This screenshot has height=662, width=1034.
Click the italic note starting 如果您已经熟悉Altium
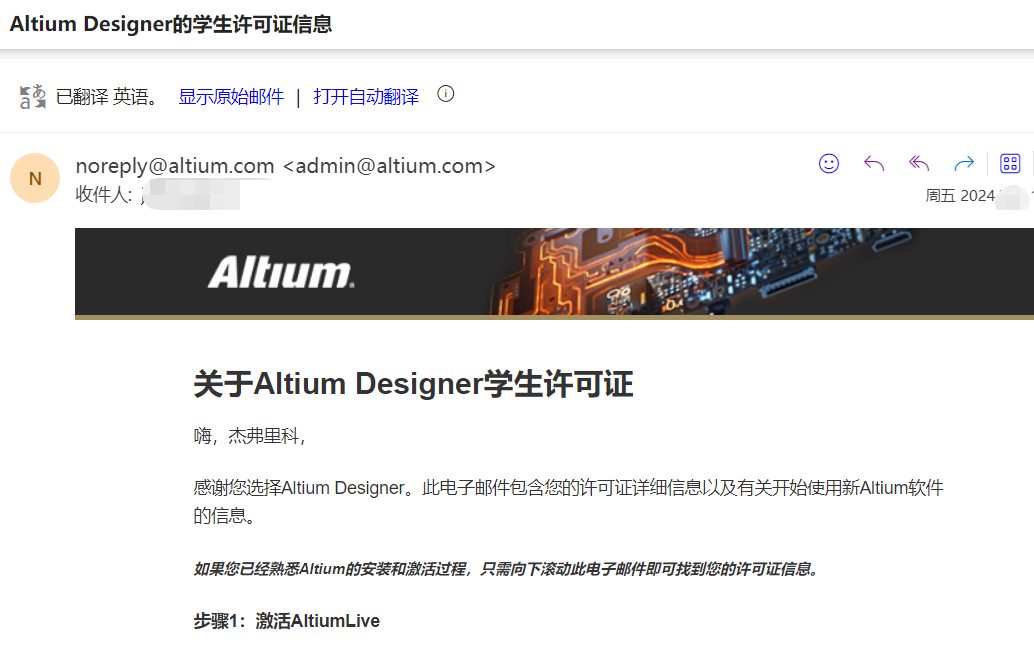(506, 568)
